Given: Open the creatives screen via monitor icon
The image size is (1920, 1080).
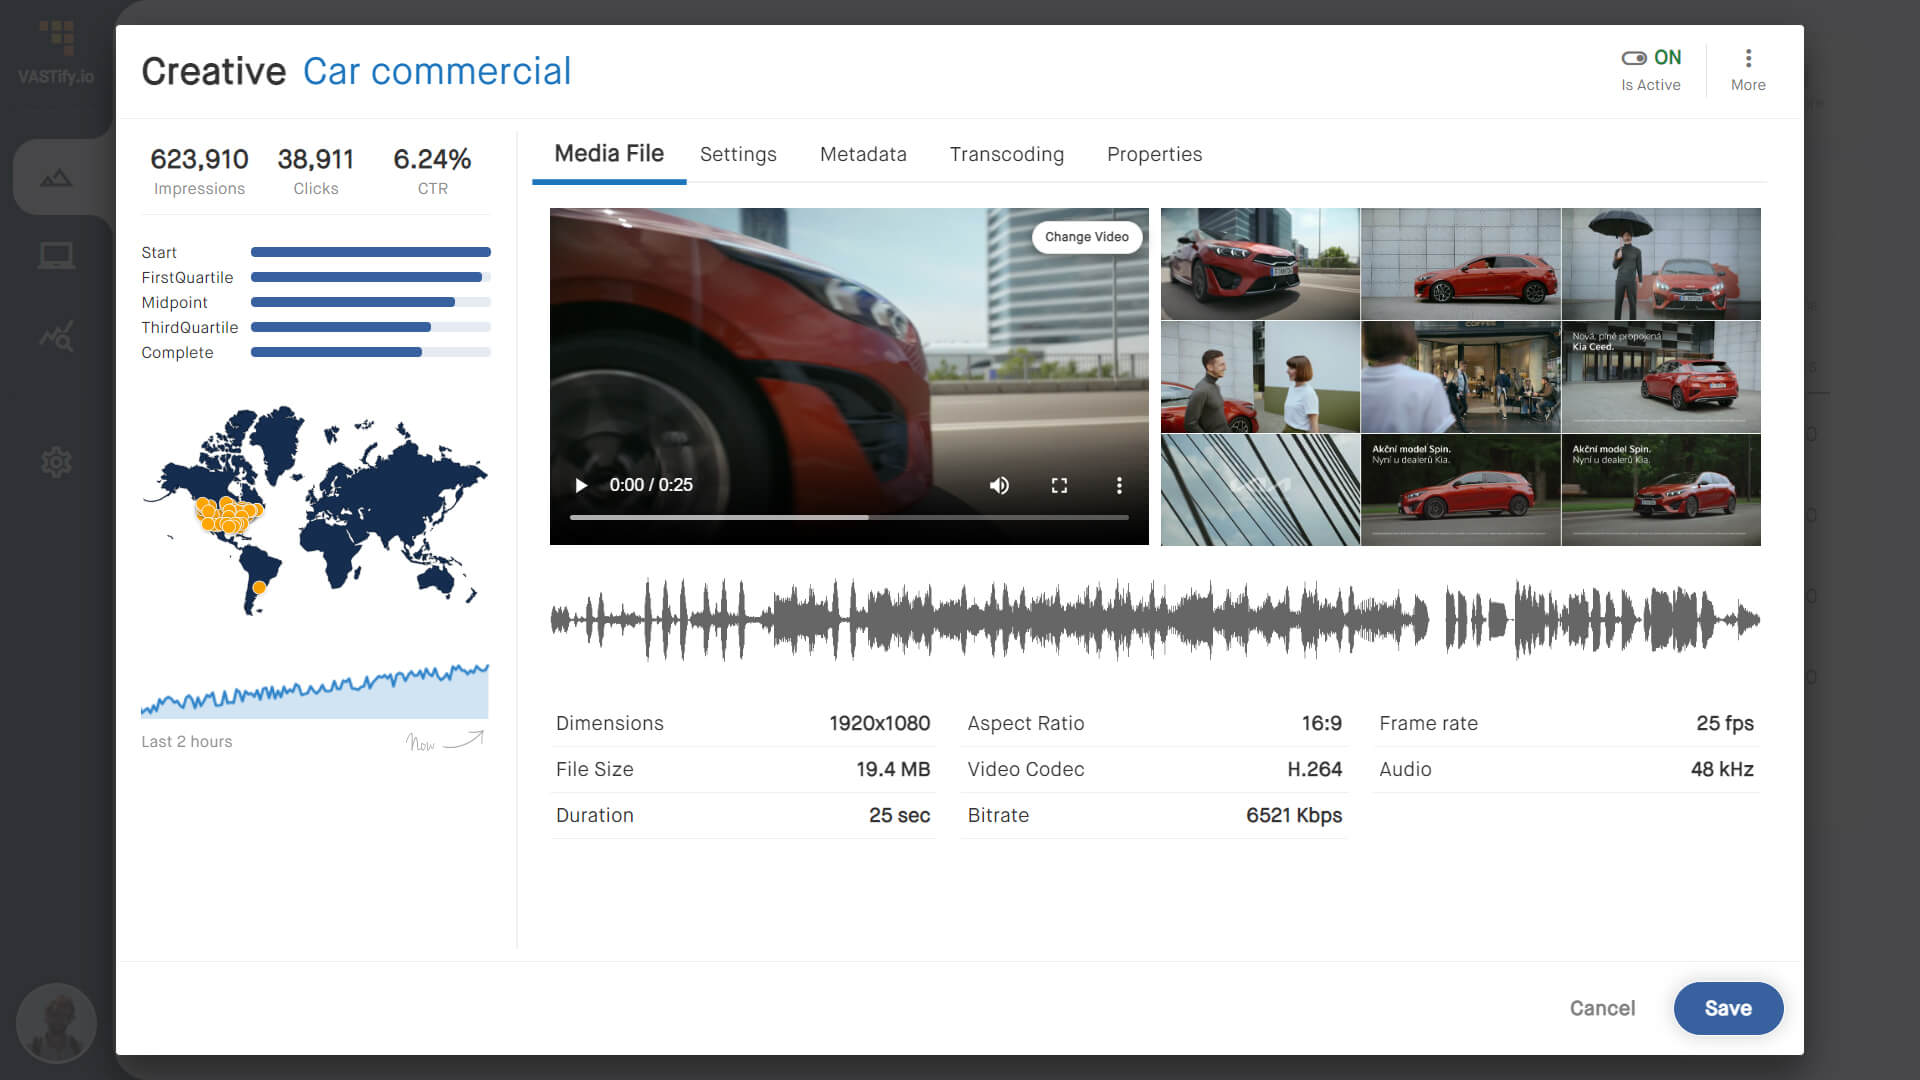Looking at the screenshot, I should tap(57, 255).
